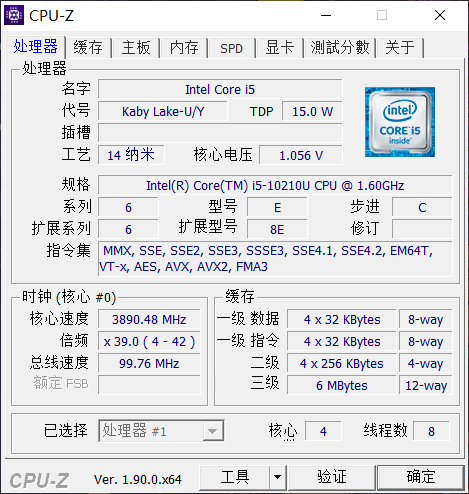This screenshot has height=494, width=469.
Task: Click the bus speed 99.76 MHz
Action: pos(149,363)
